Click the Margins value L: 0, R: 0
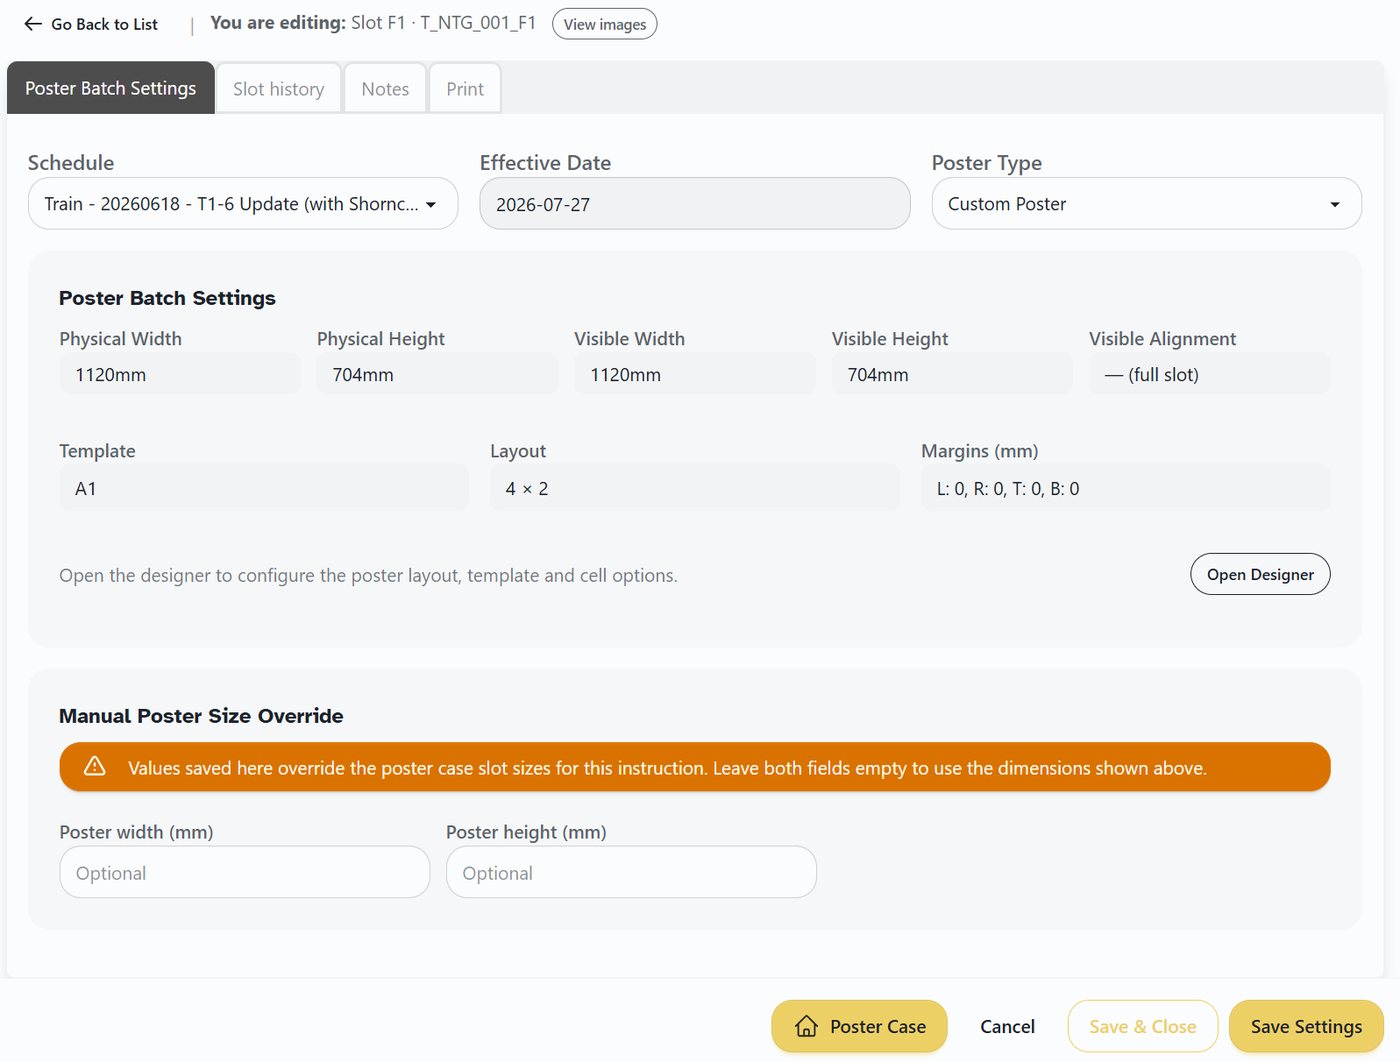This screenshot has width=1400, height=1062. tap(1126, 488)
